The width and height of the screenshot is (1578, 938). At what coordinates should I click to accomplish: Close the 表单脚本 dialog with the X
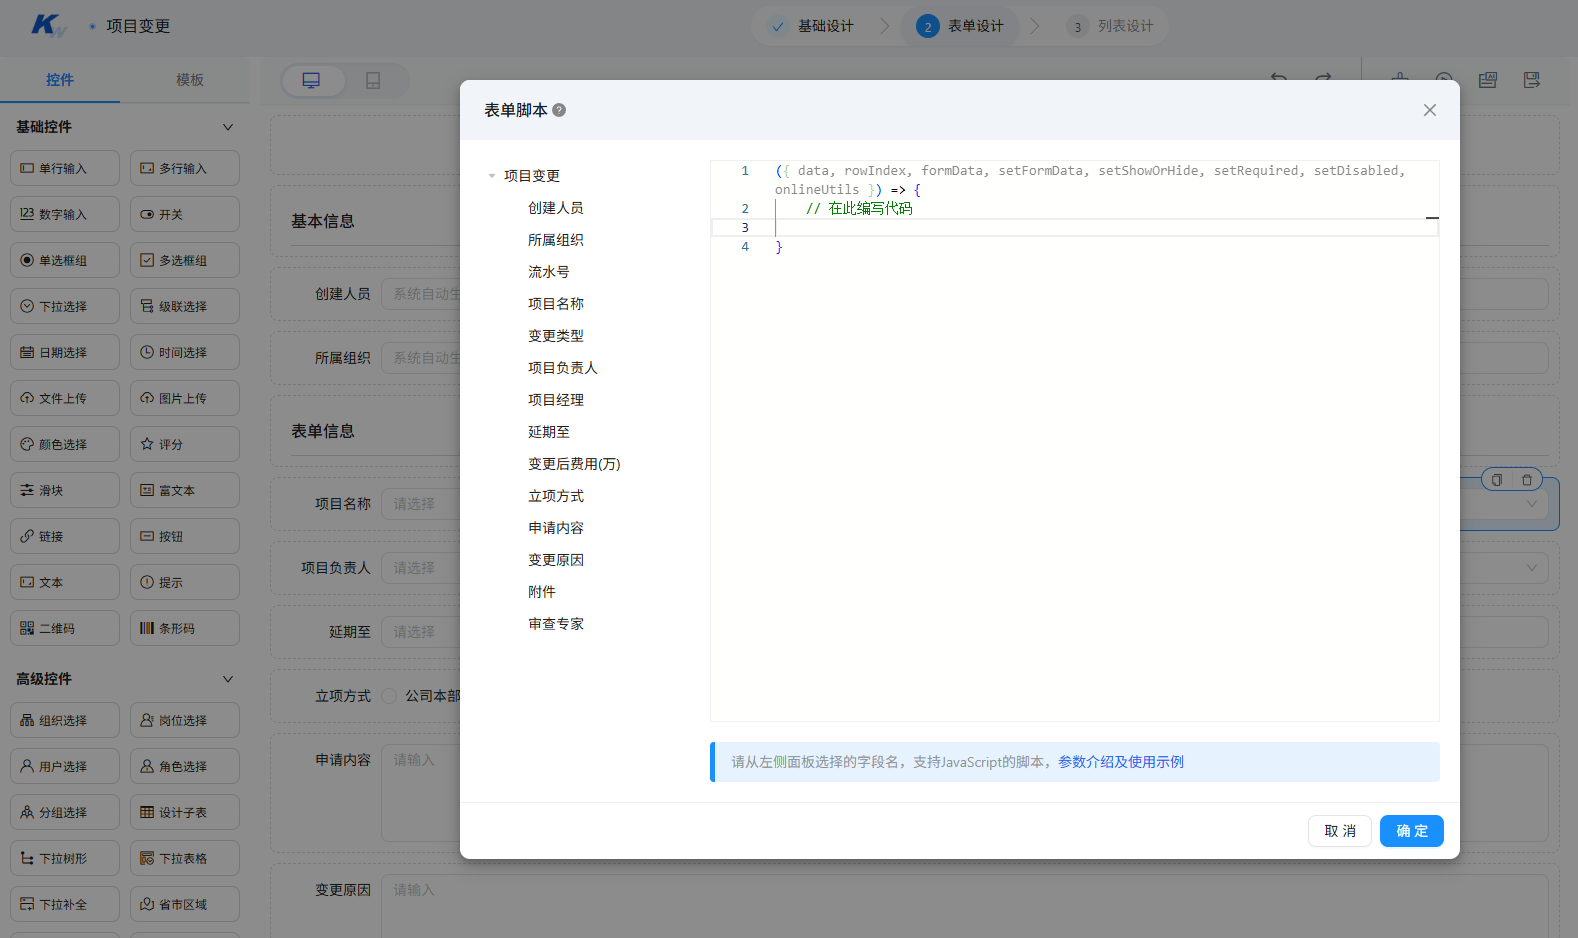click(x=1430, y=110)
